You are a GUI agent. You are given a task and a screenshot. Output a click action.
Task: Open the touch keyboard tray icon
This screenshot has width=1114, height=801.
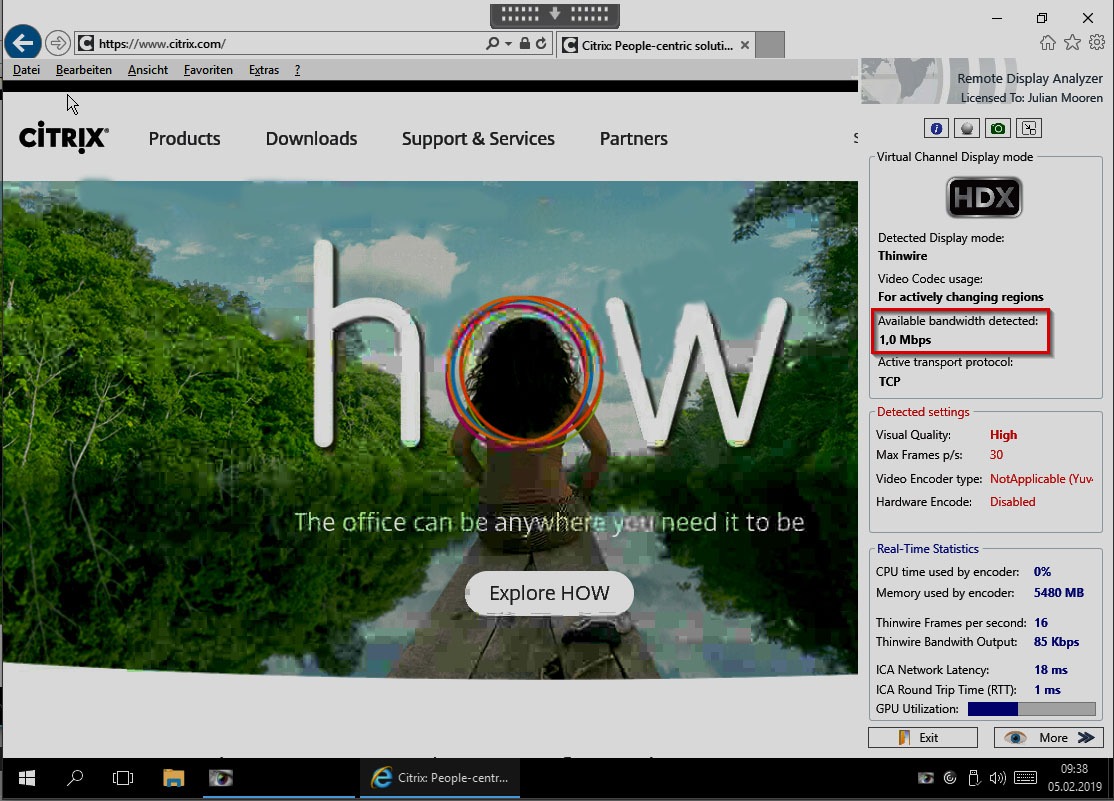coord(1025,778)
